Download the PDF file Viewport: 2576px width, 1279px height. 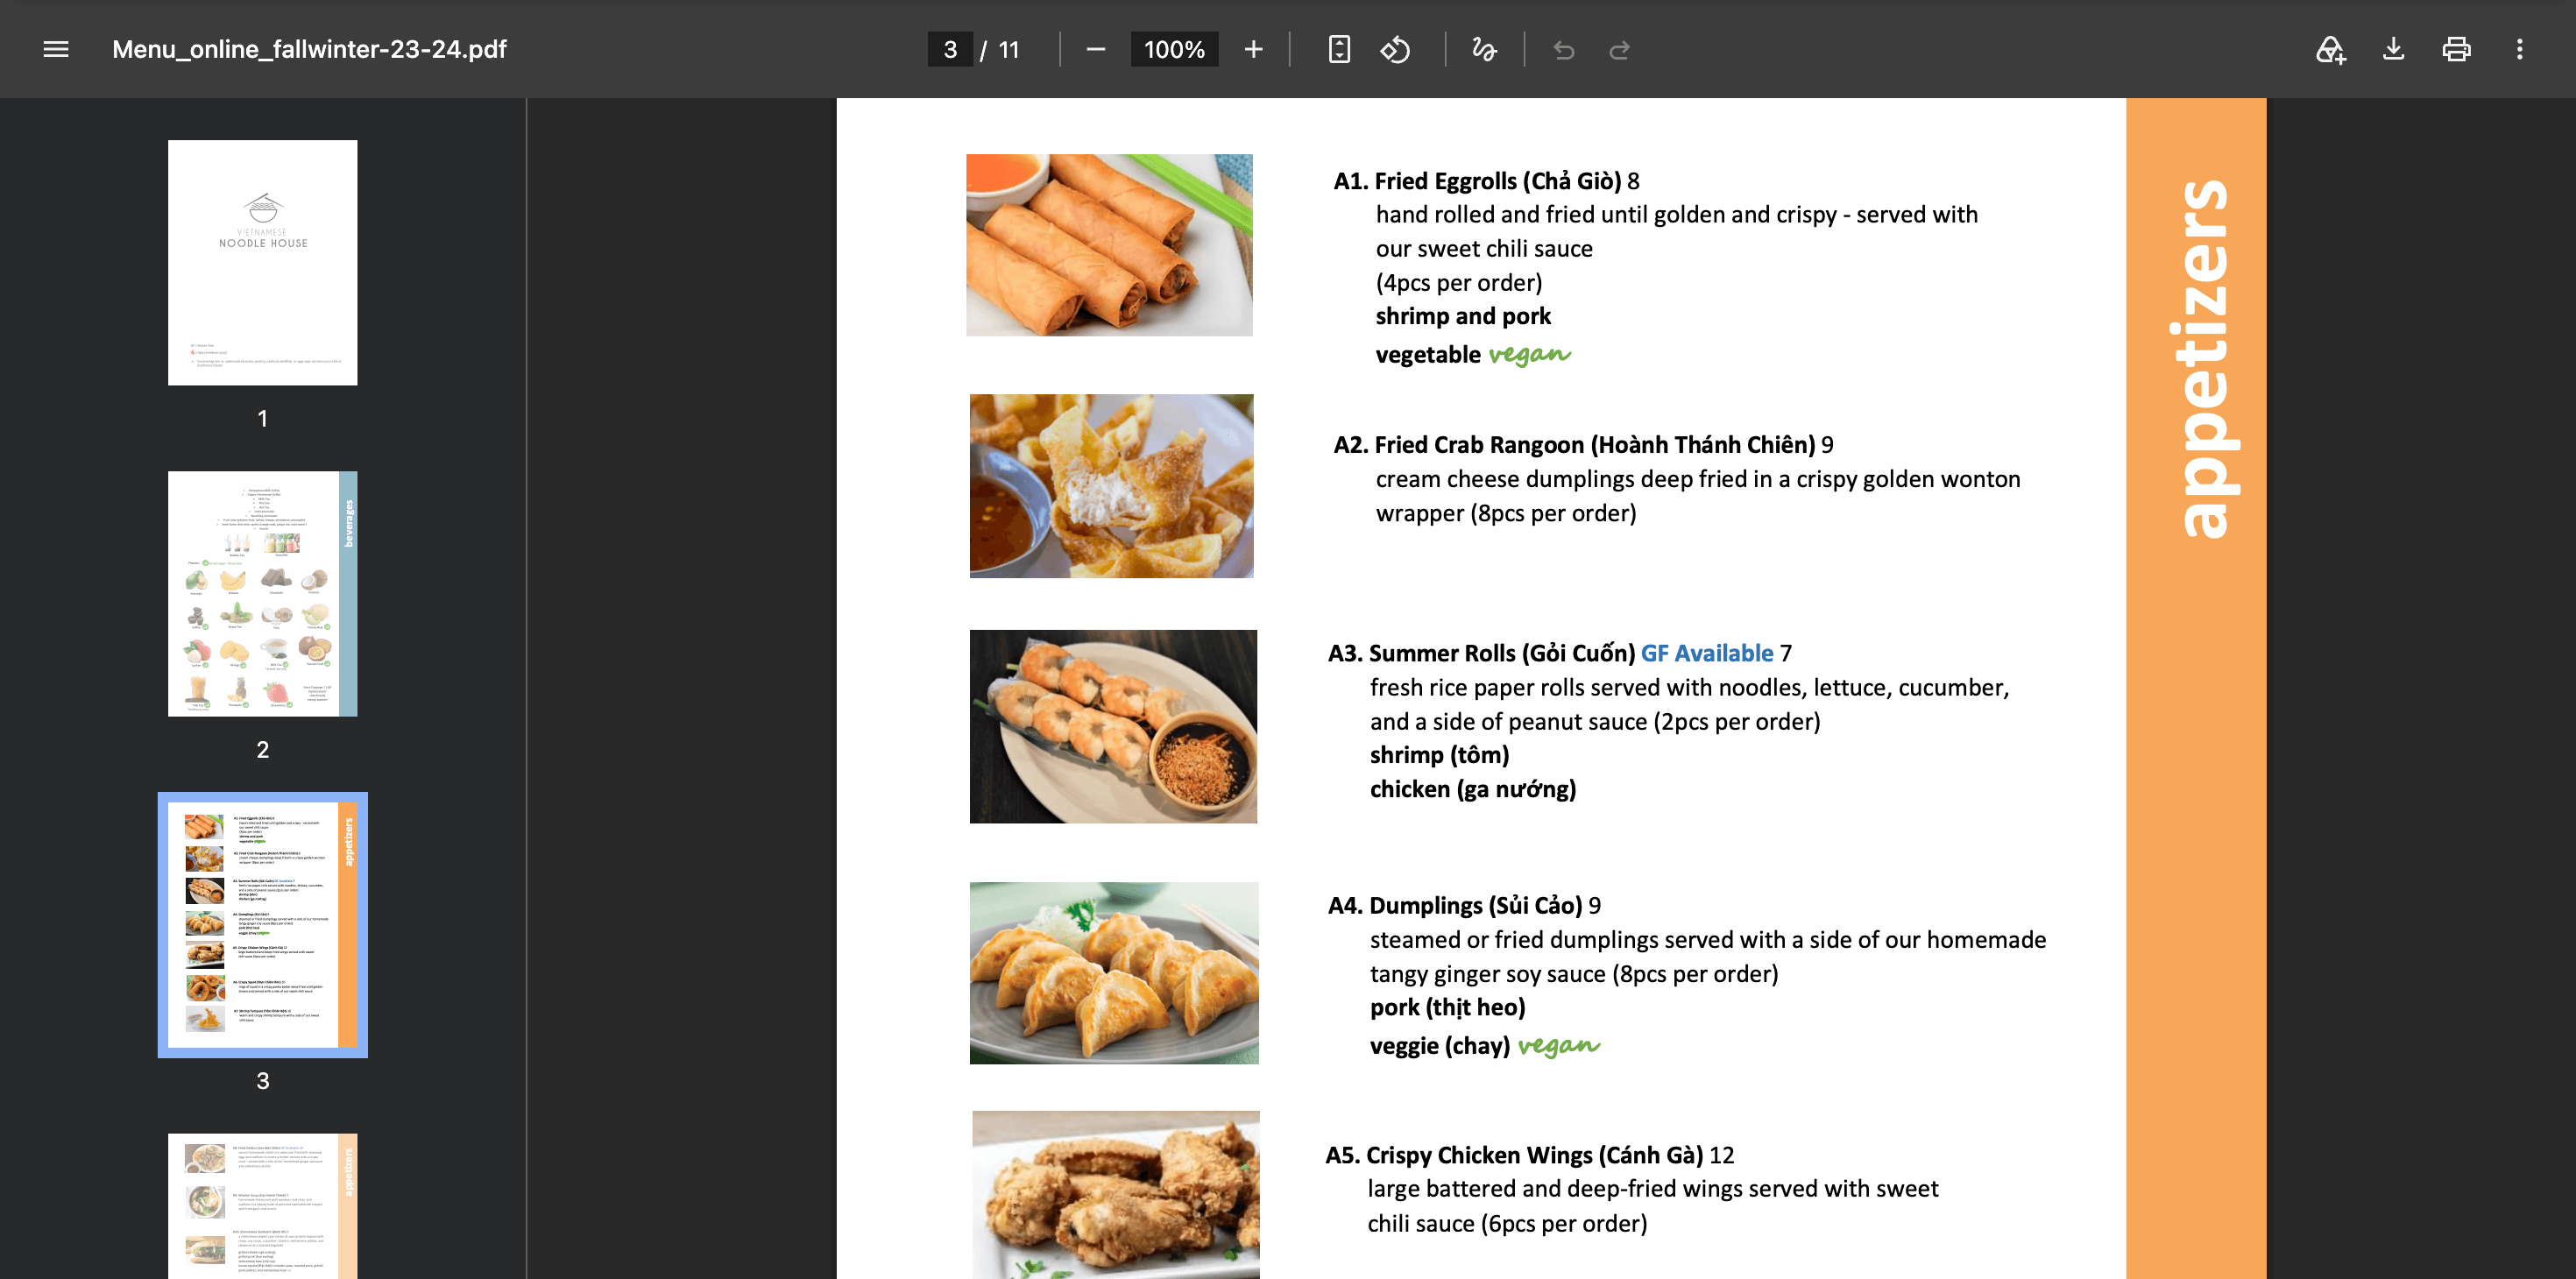2393,49
